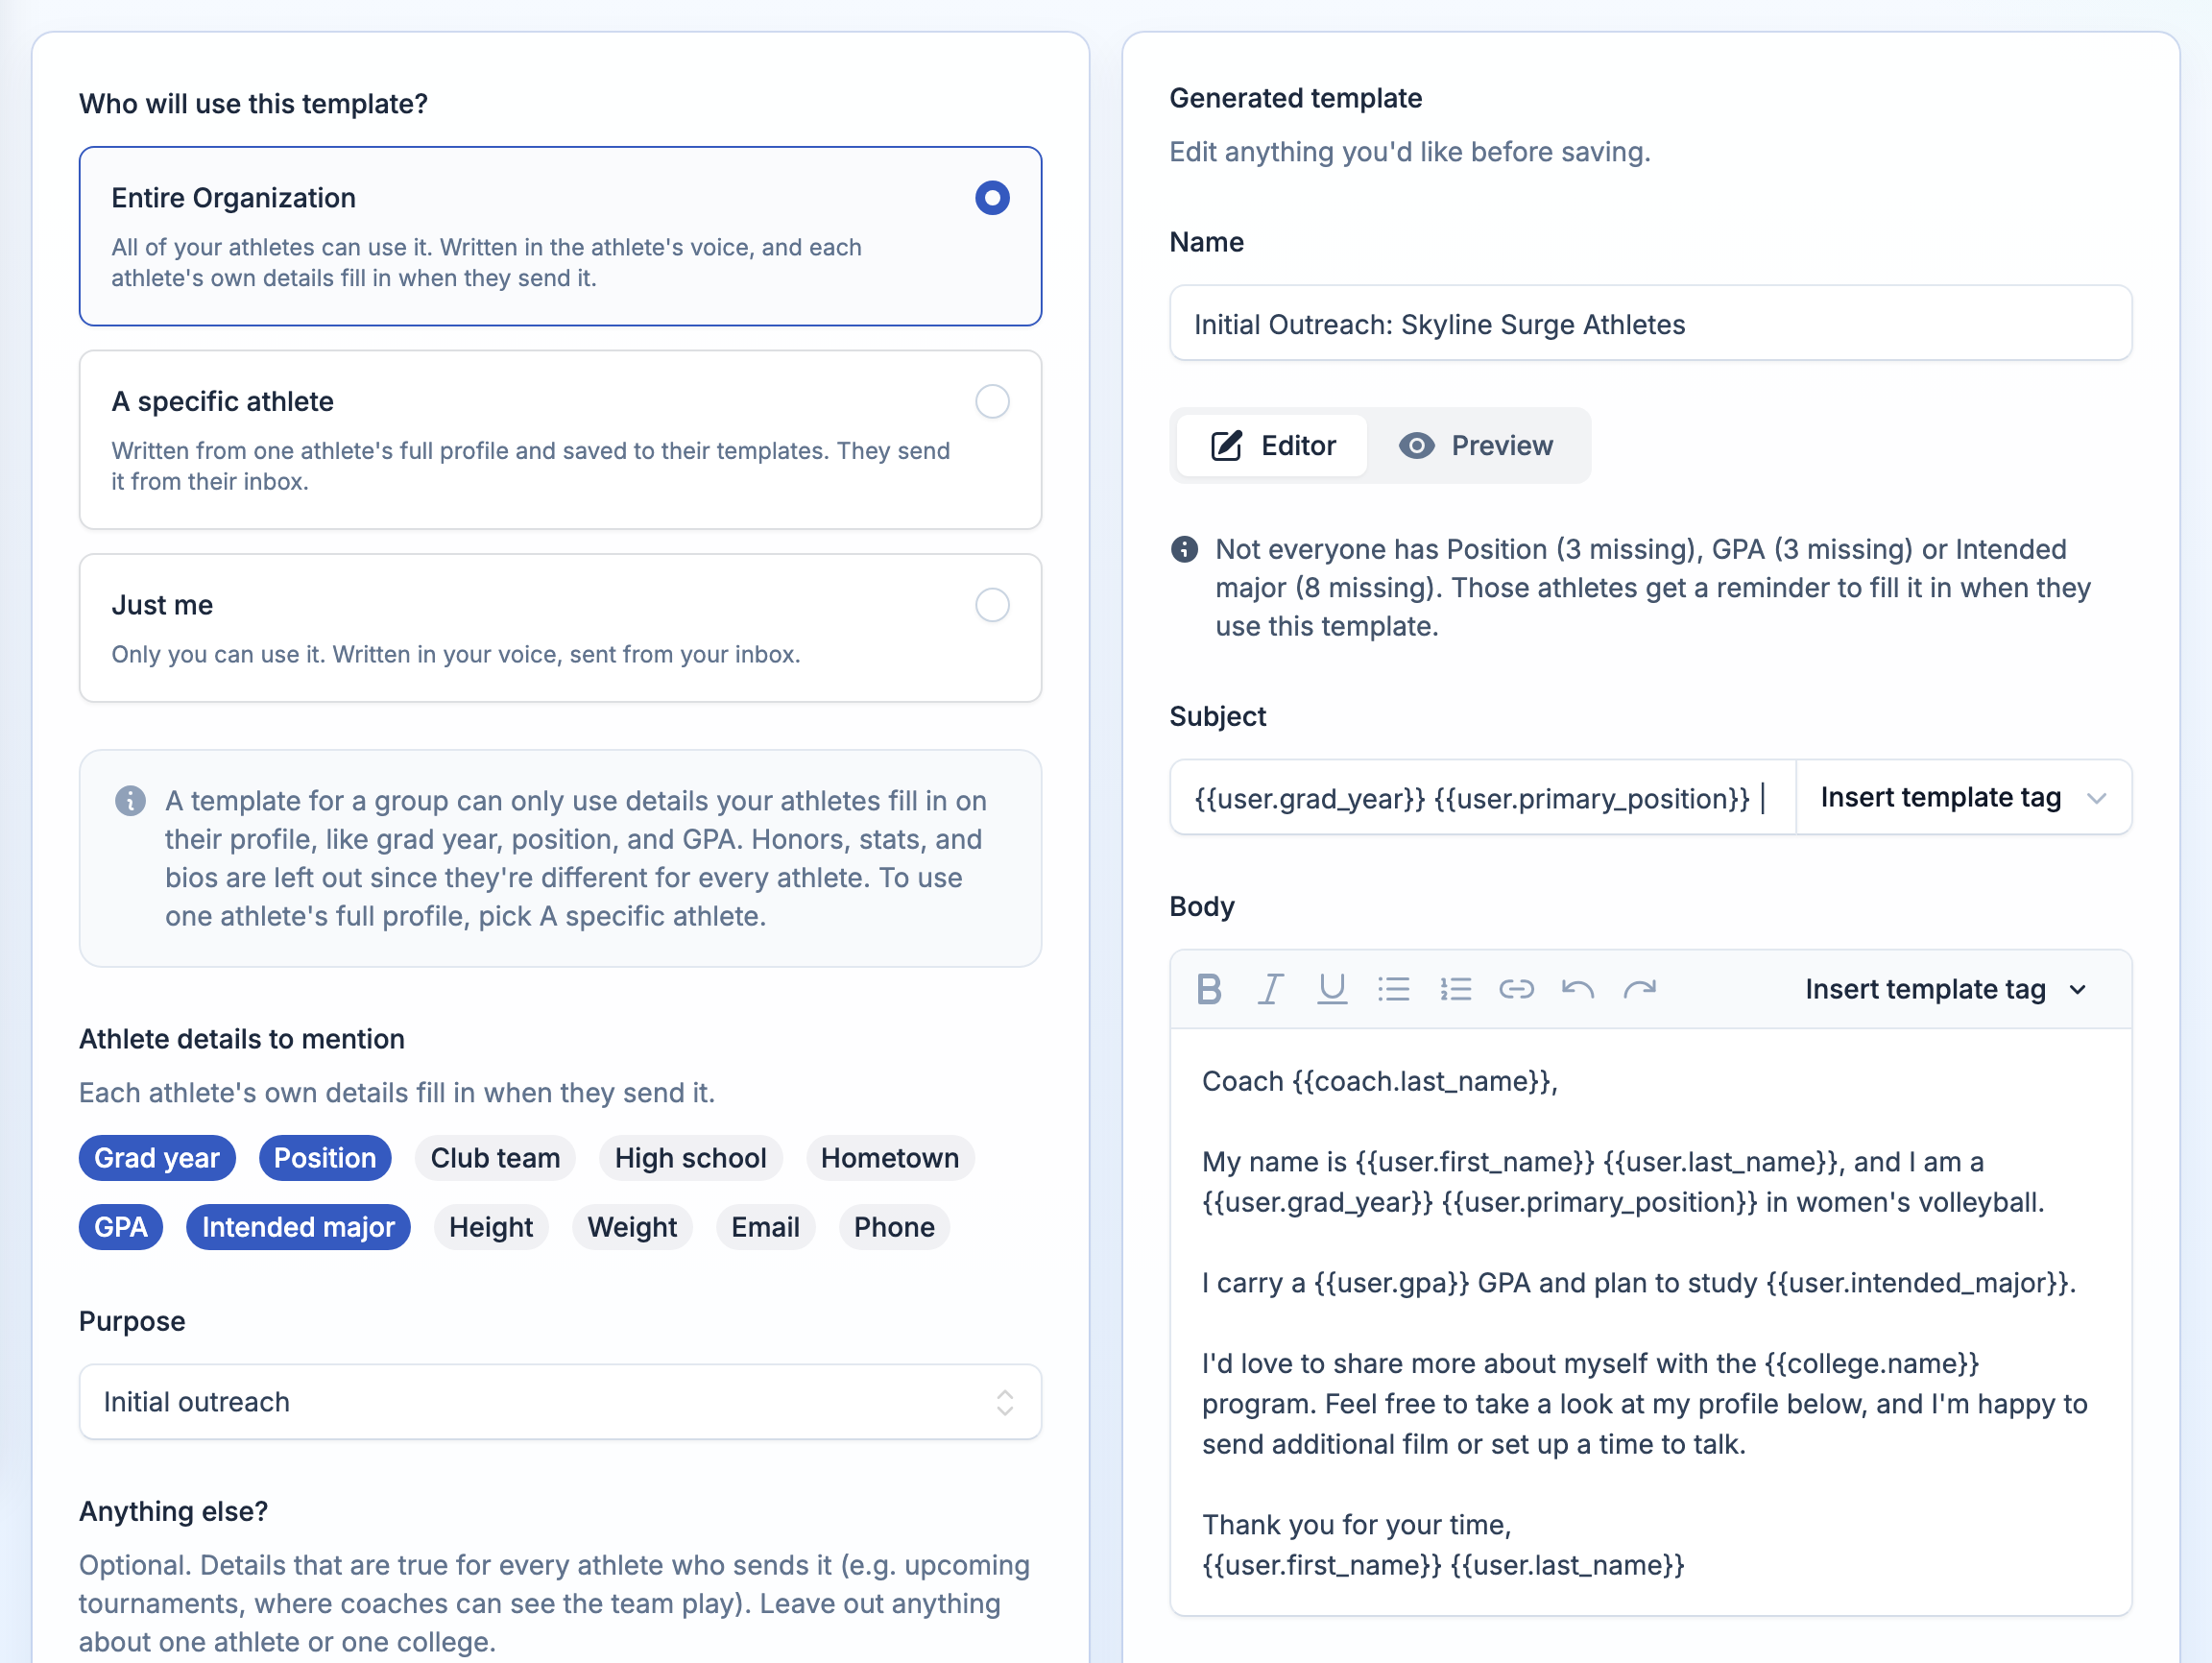Click into the Subject text field

click(x=1483, y=797)
